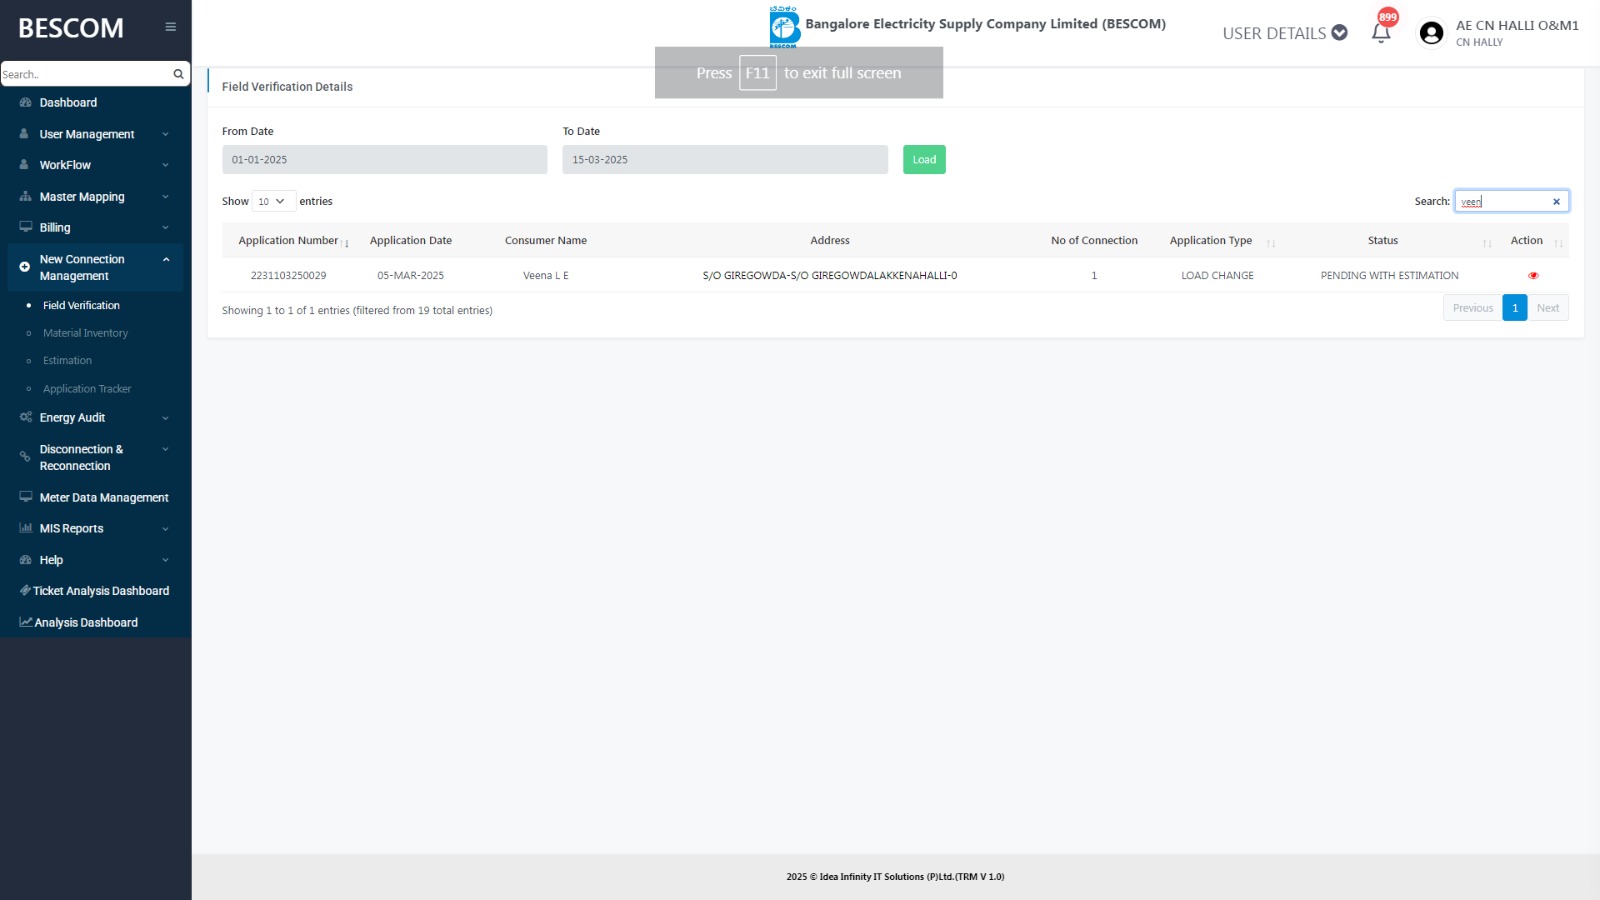Toggle the sidebar hamburger menu icon
The image size is (1600, 900).
170,27
